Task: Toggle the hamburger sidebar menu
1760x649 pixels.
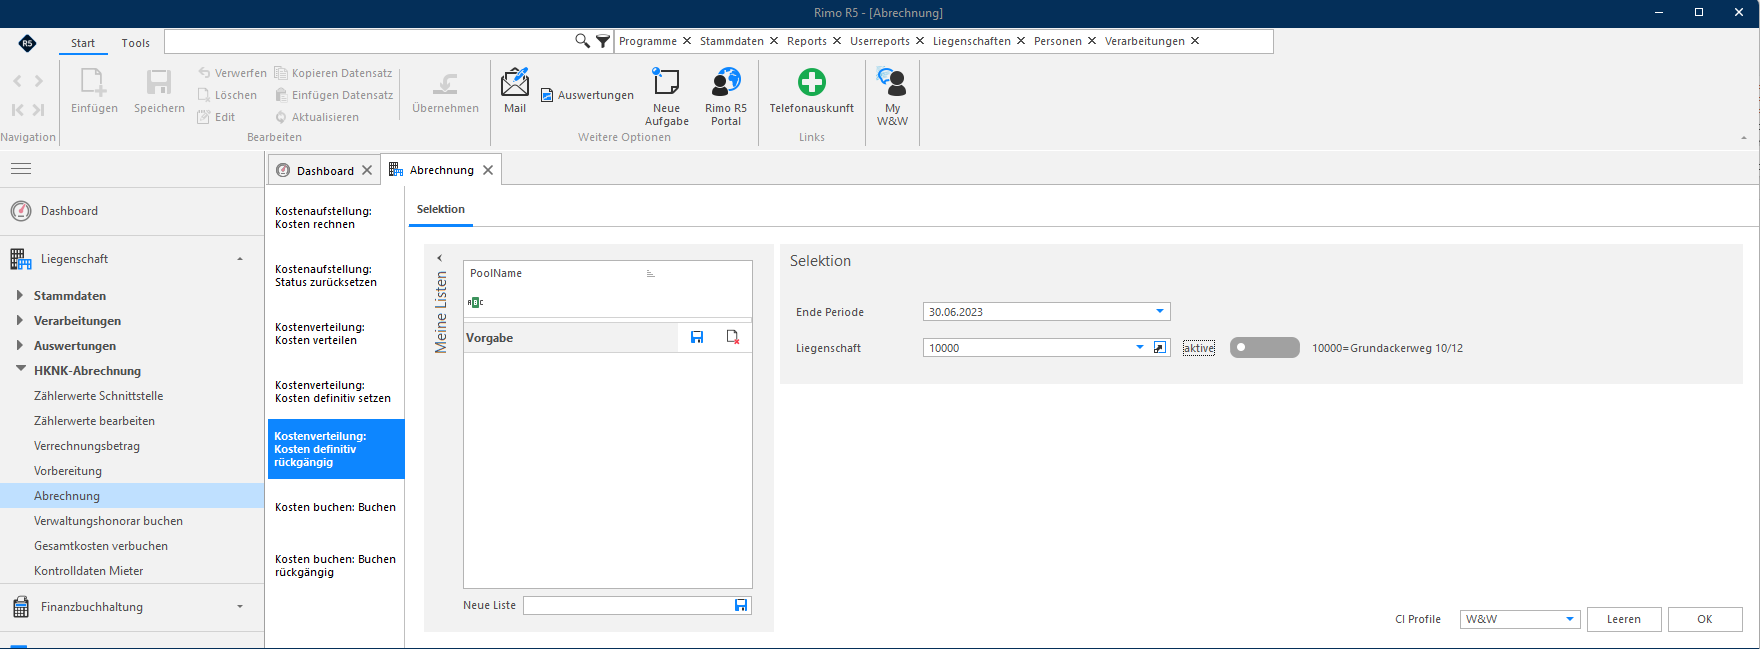Action: click(21, 168)
